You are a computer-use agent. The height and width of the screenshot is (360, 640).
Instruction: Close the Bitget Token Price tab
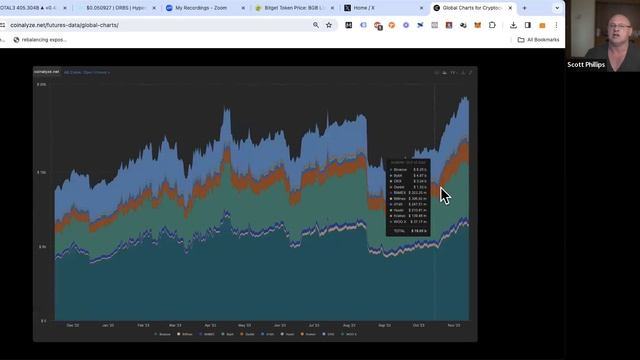332,8
